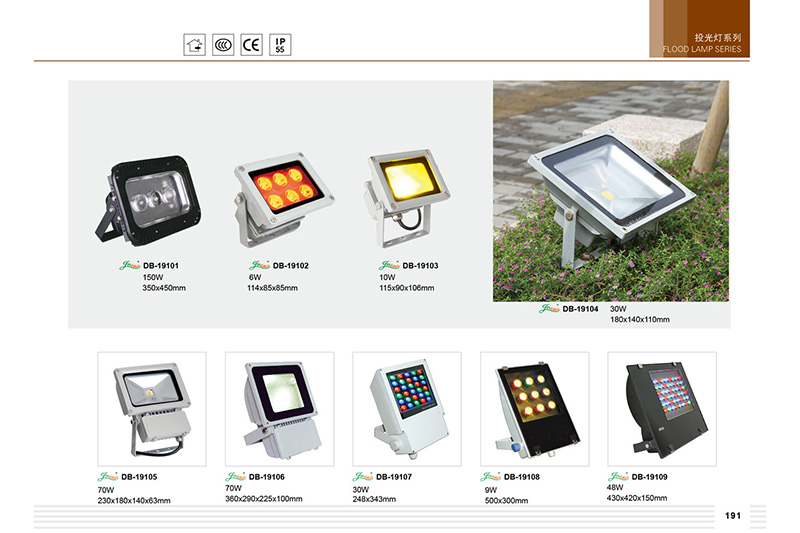Click the brand logo beside DB-19109
Image resolution: width=800 pixels, height=533 pixels.
618,476
